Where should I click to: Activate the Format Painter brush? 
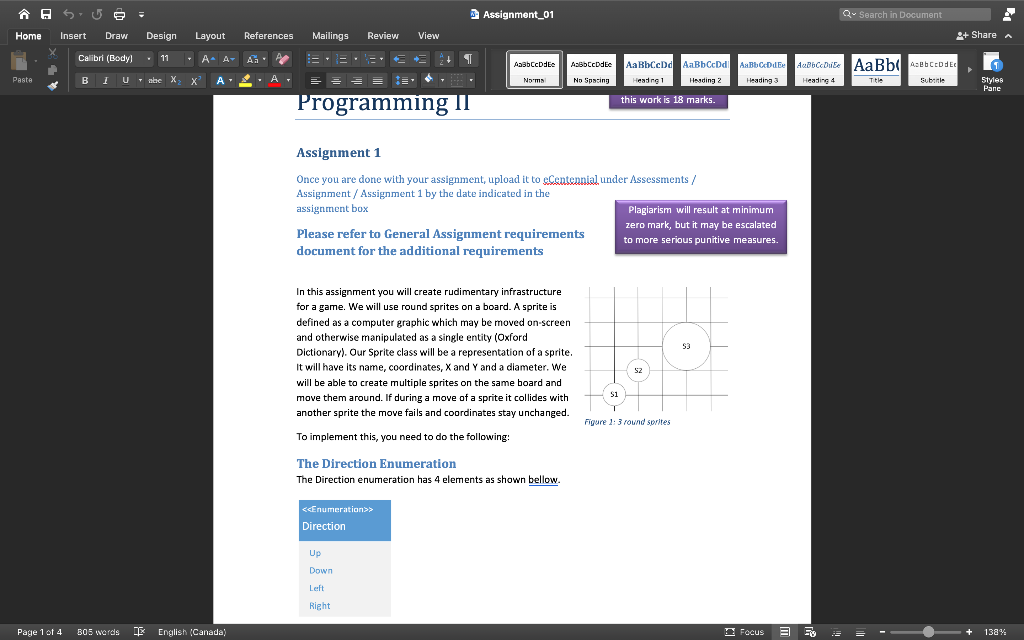point(53,86)
